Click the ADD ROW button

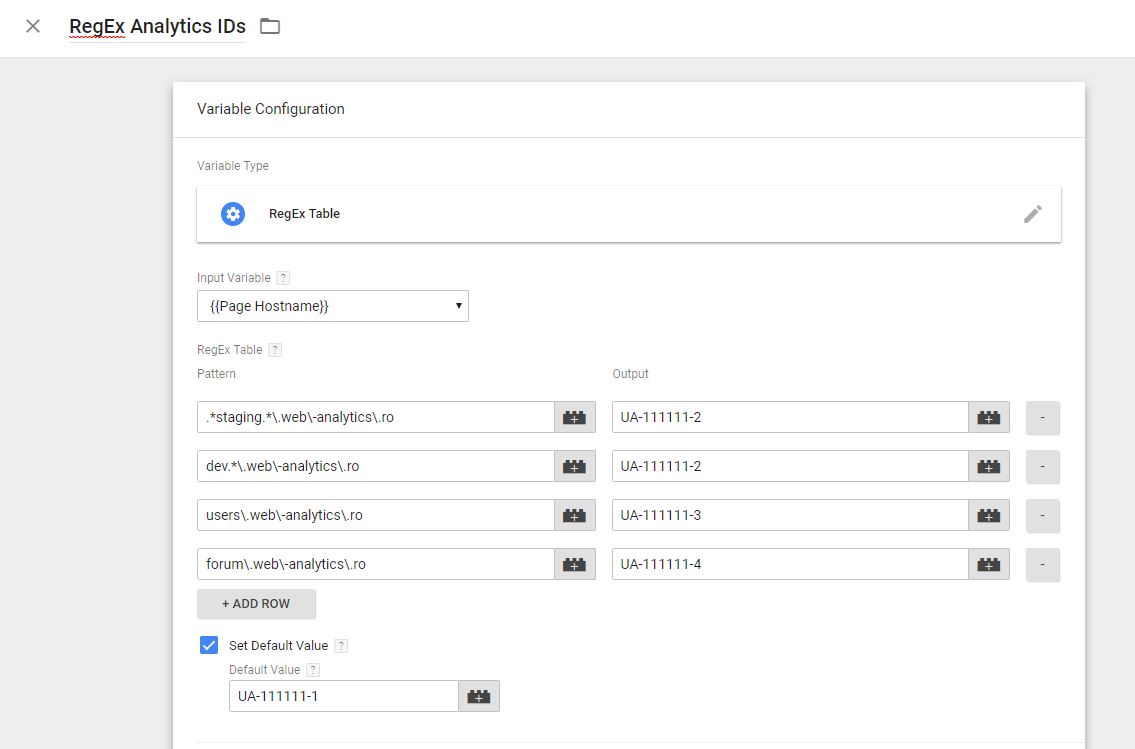256,603
